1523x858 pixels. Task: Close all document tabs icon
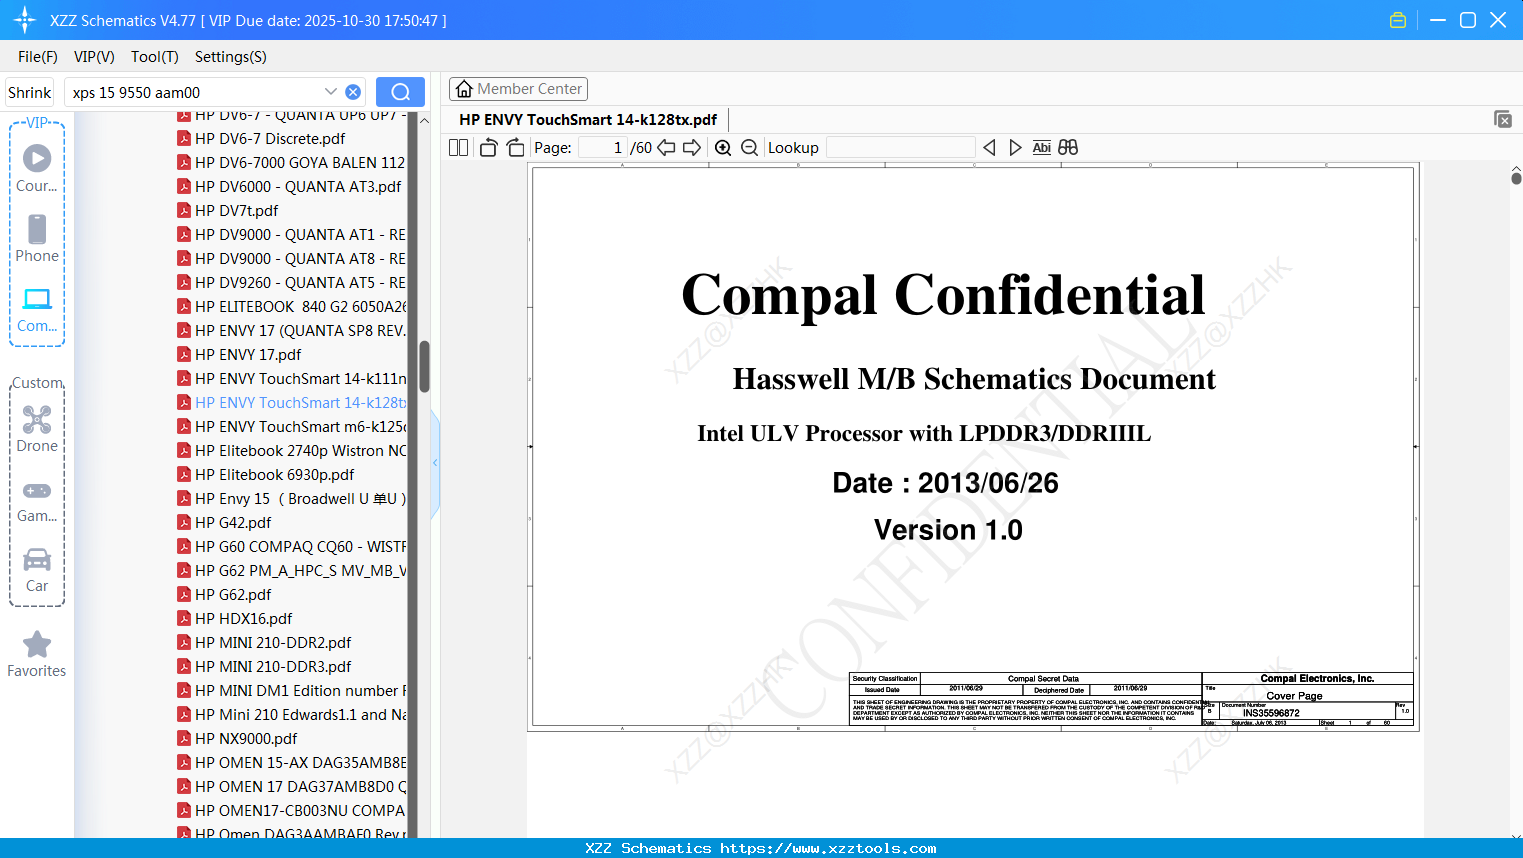tap(1503, 119)
